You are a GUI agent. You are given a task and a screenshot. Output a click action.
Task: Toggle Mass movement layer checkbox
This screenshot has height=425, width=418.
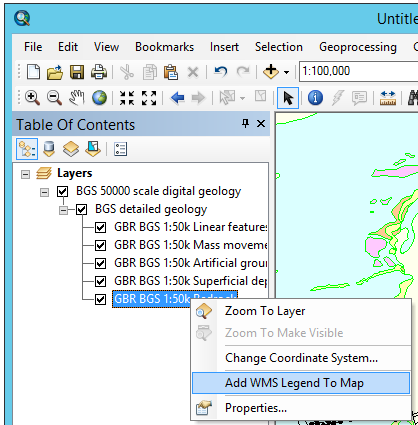pos(100,246)
